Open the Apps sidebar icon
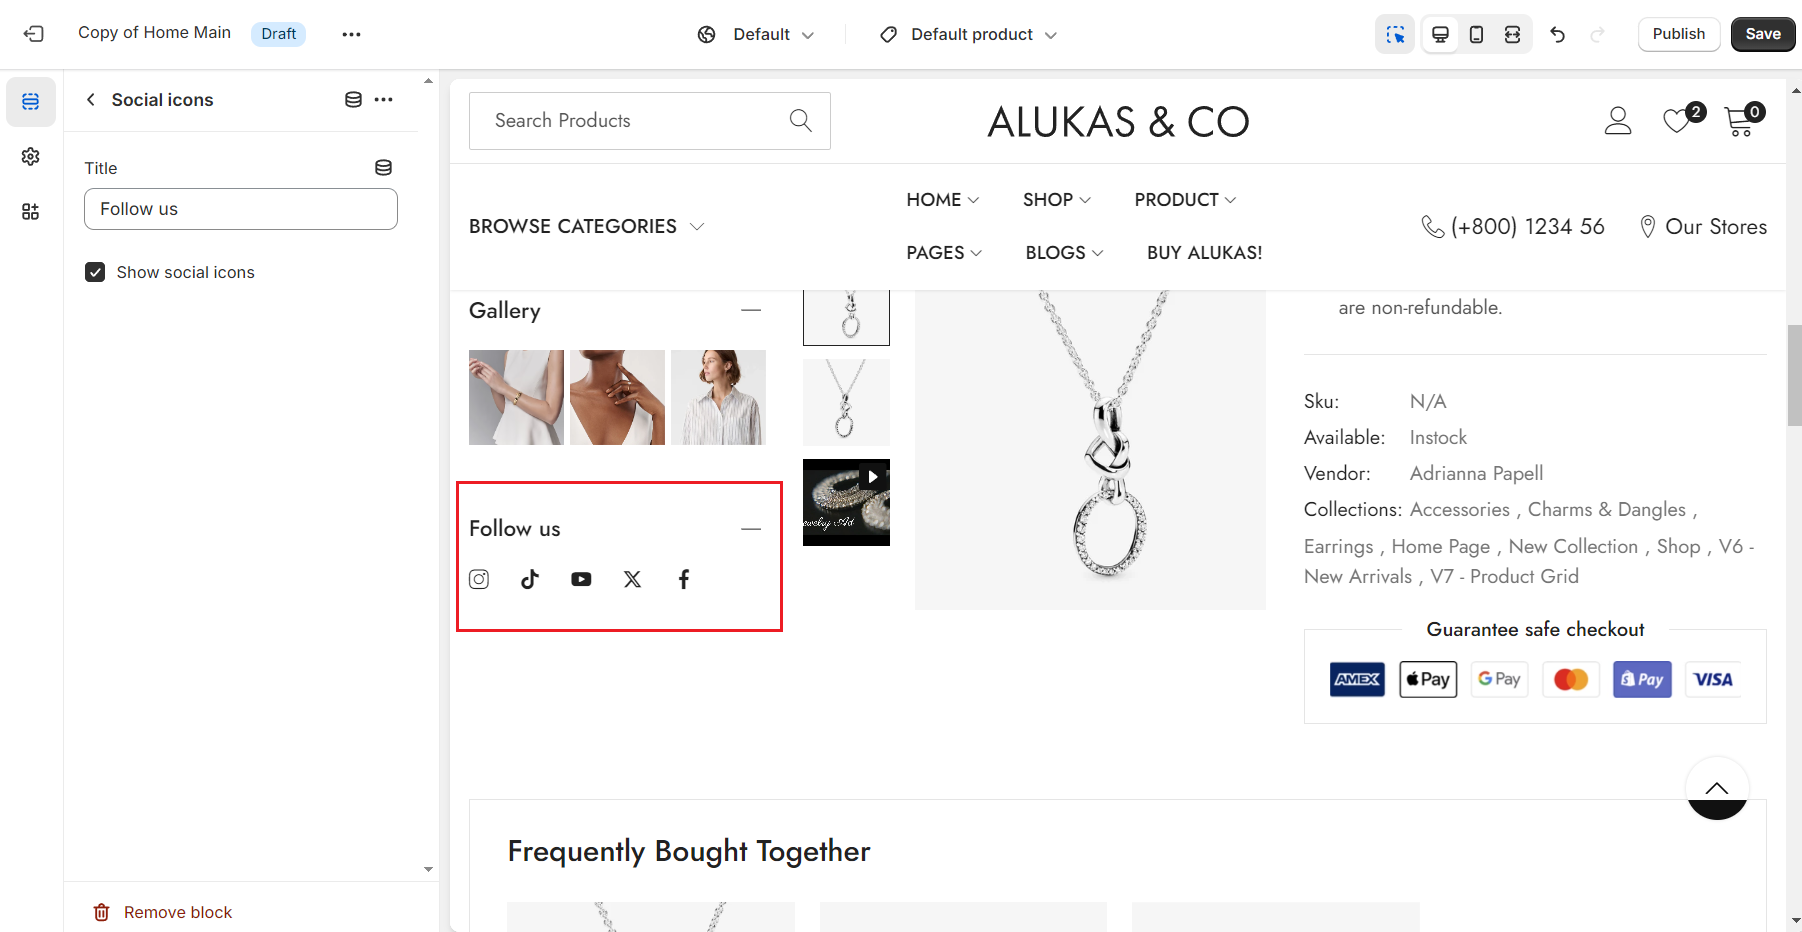 [x=31, y=211]
